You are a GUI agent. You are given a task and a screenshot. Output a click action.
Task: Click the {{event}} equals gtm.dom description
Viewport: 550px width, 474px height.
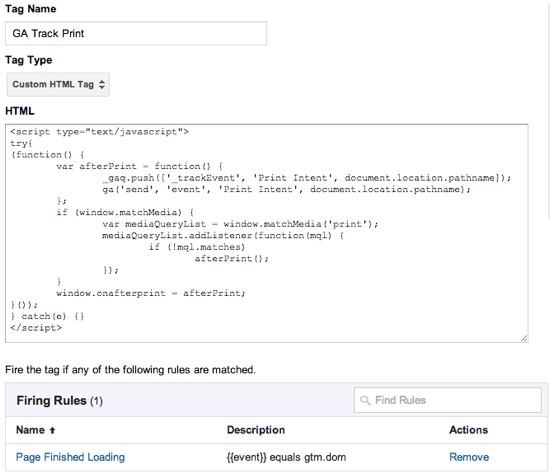click(286, 457)
